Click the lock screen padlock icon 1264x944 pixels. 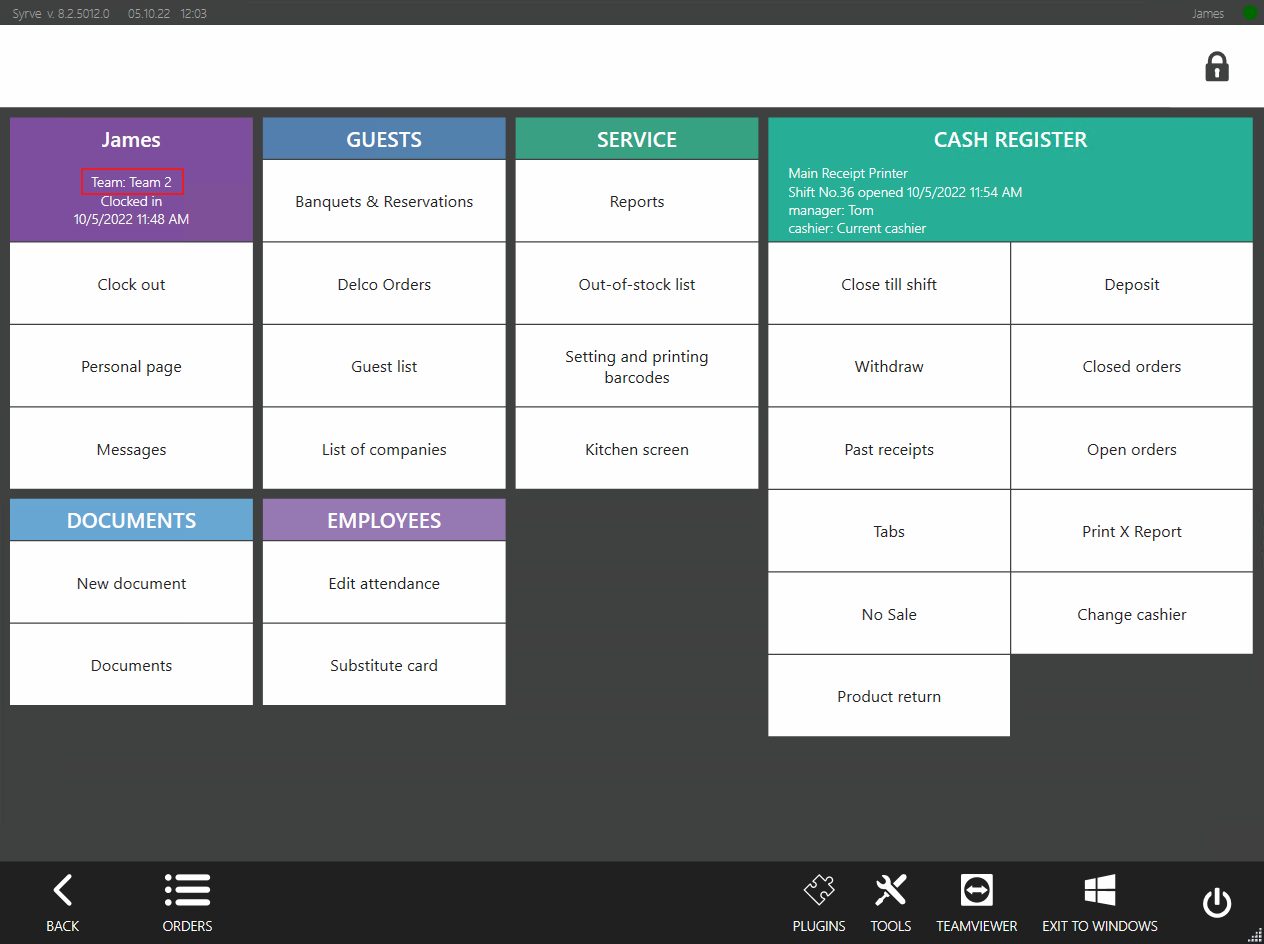(1216, 67)
